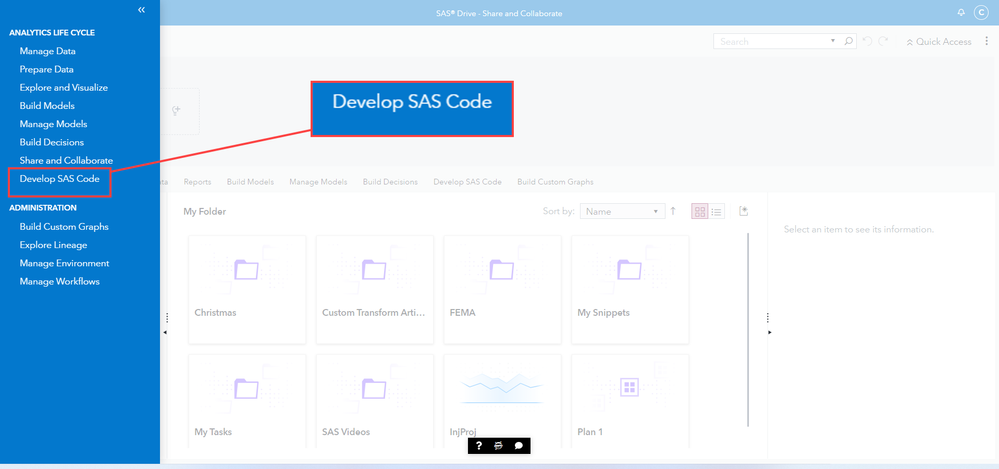Image resolution: width=999 pixels, height=469 pixels.
Task: Select Explore and Visualize menu item
Action: pyautogui.click(x=64, y=88)
